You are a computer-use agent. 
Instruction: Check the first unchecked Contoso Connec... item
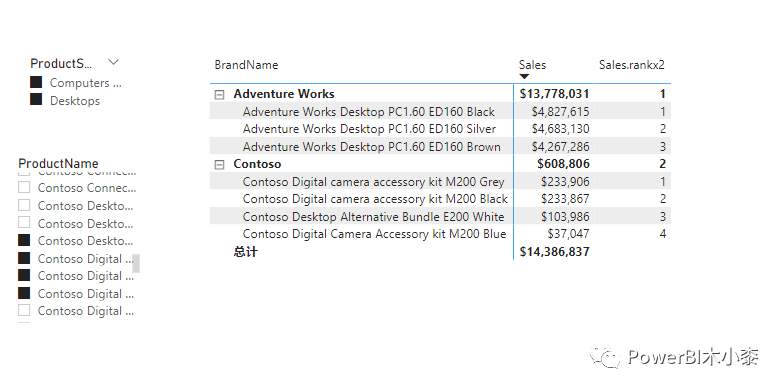point(24,188)
